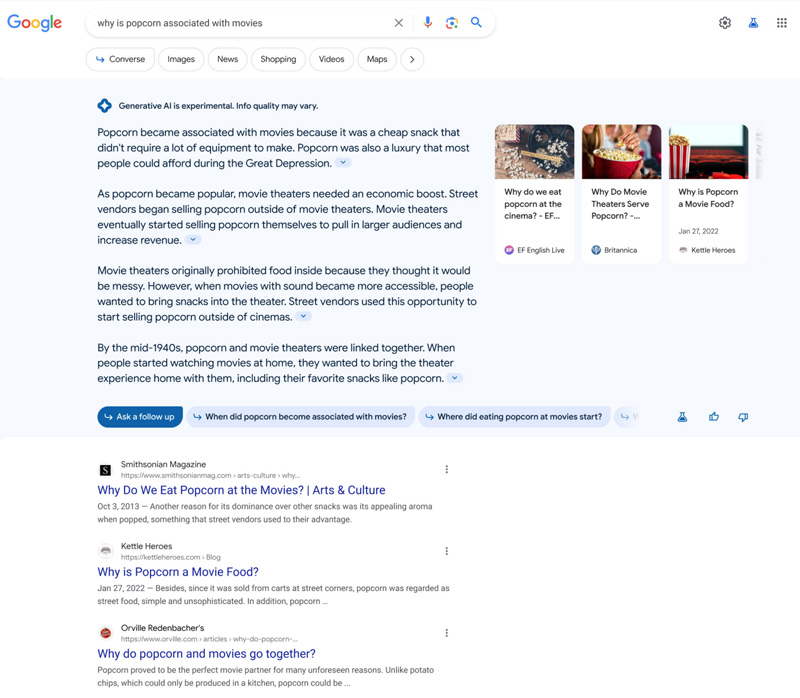Click the blue magnifier search icon
Screen dimensions: 800x698
pyautogui.click(x=477, y=23)
